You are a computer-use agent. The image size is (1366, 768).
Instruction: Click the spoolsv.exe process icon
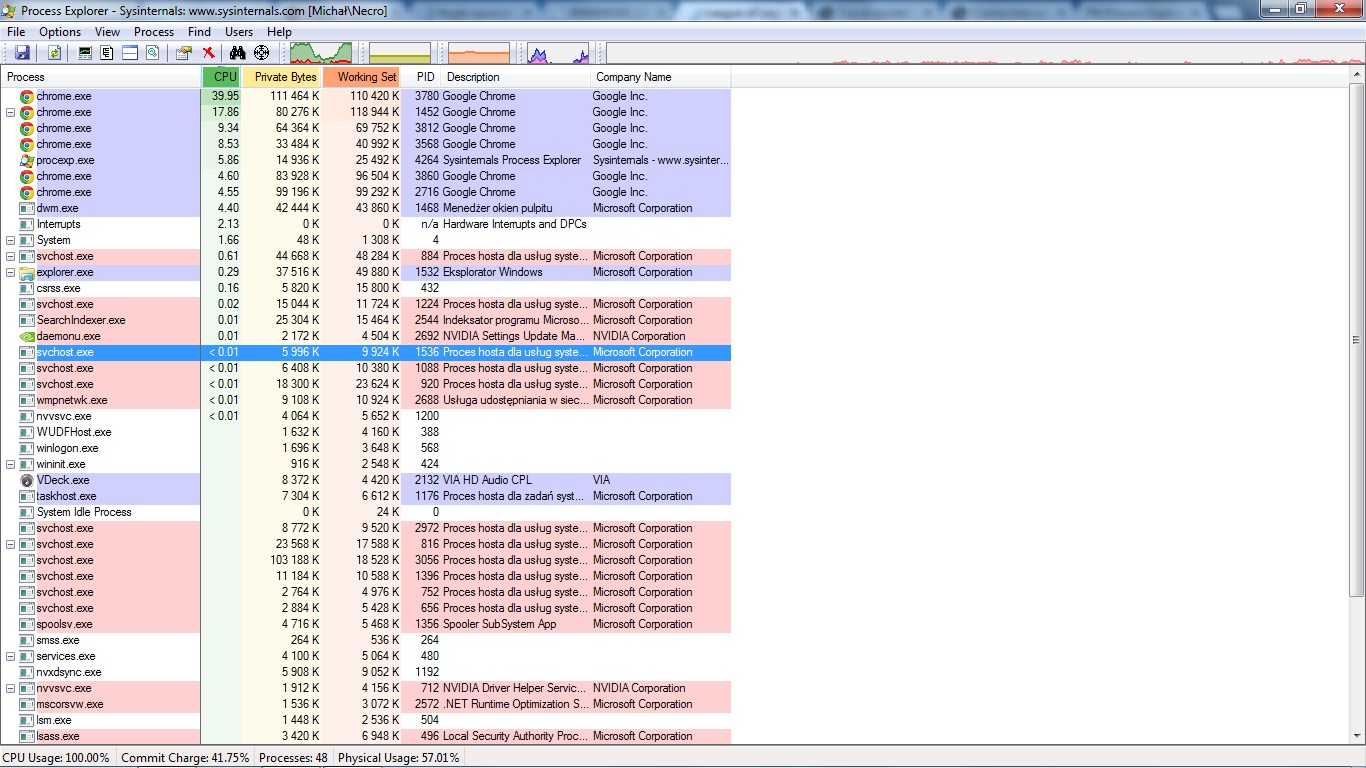pos(27,624)
